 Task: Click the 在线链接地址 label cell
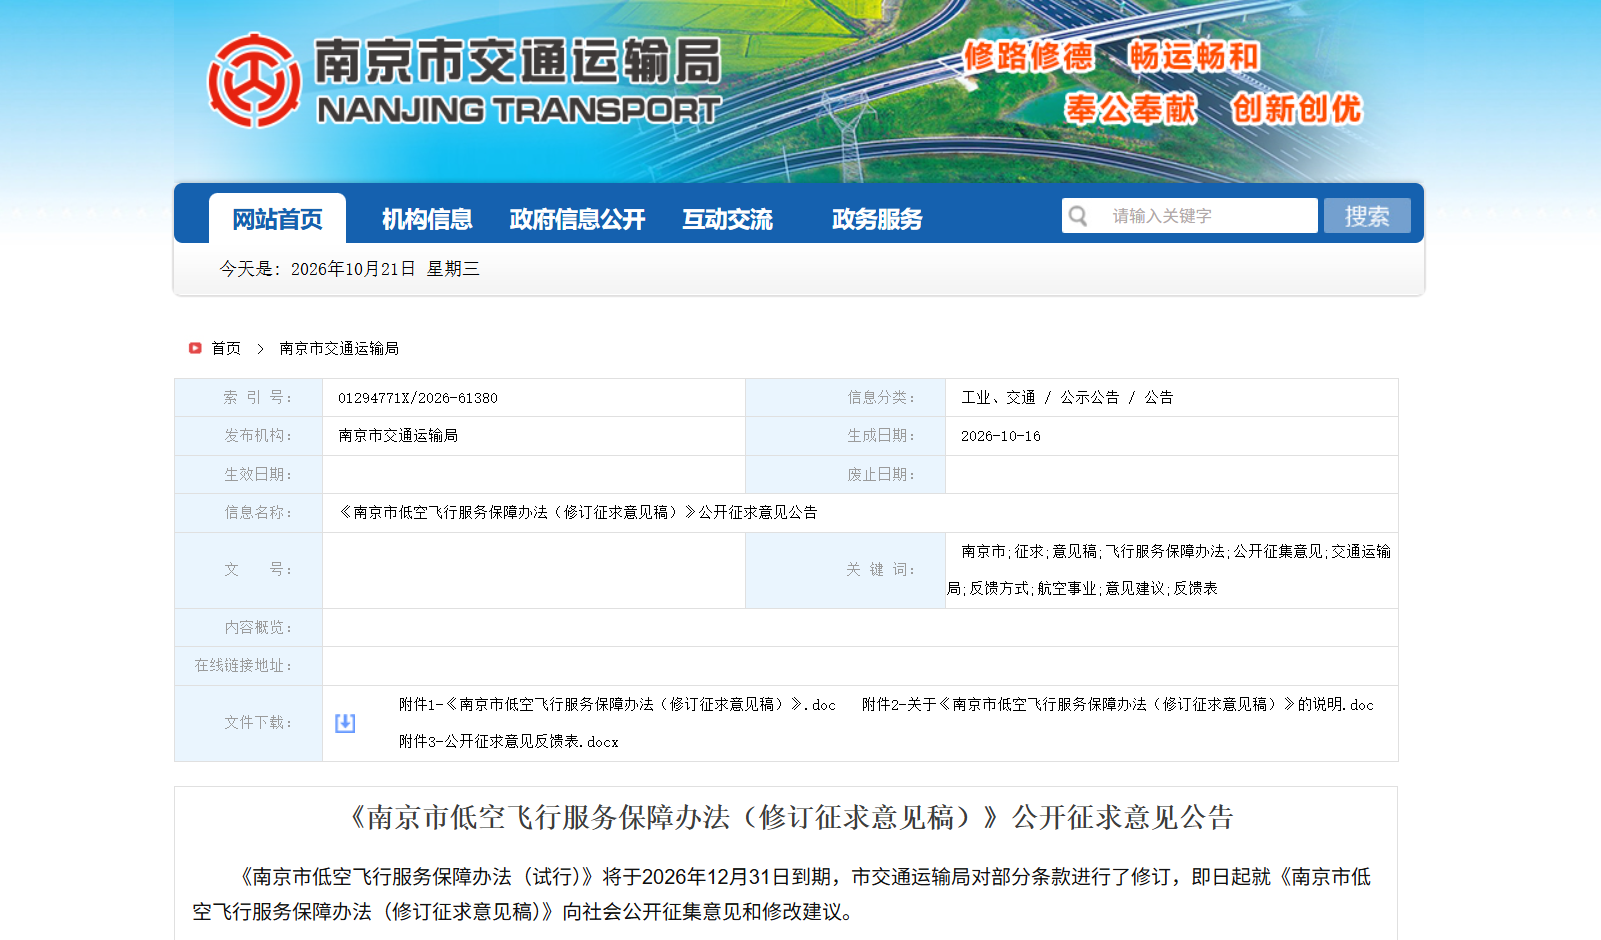coord(249,665)
